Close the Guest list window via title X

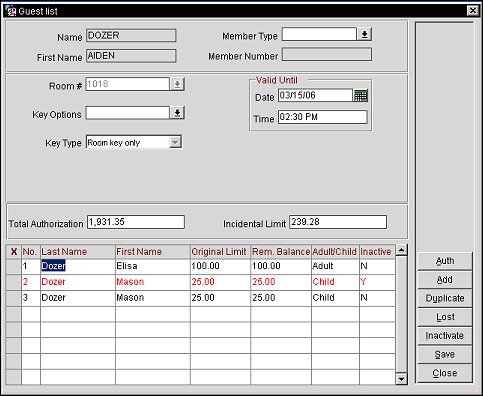tap(473, 11)
